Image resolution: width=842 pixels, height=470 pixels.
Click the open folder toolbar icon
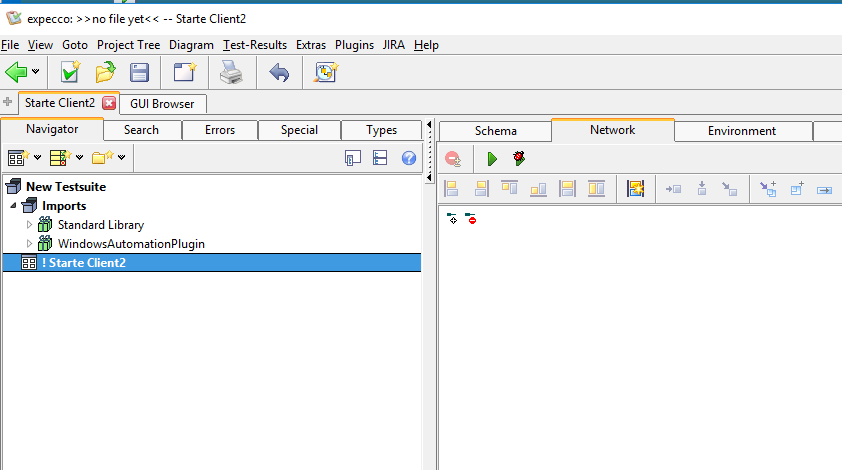point(105,72)
